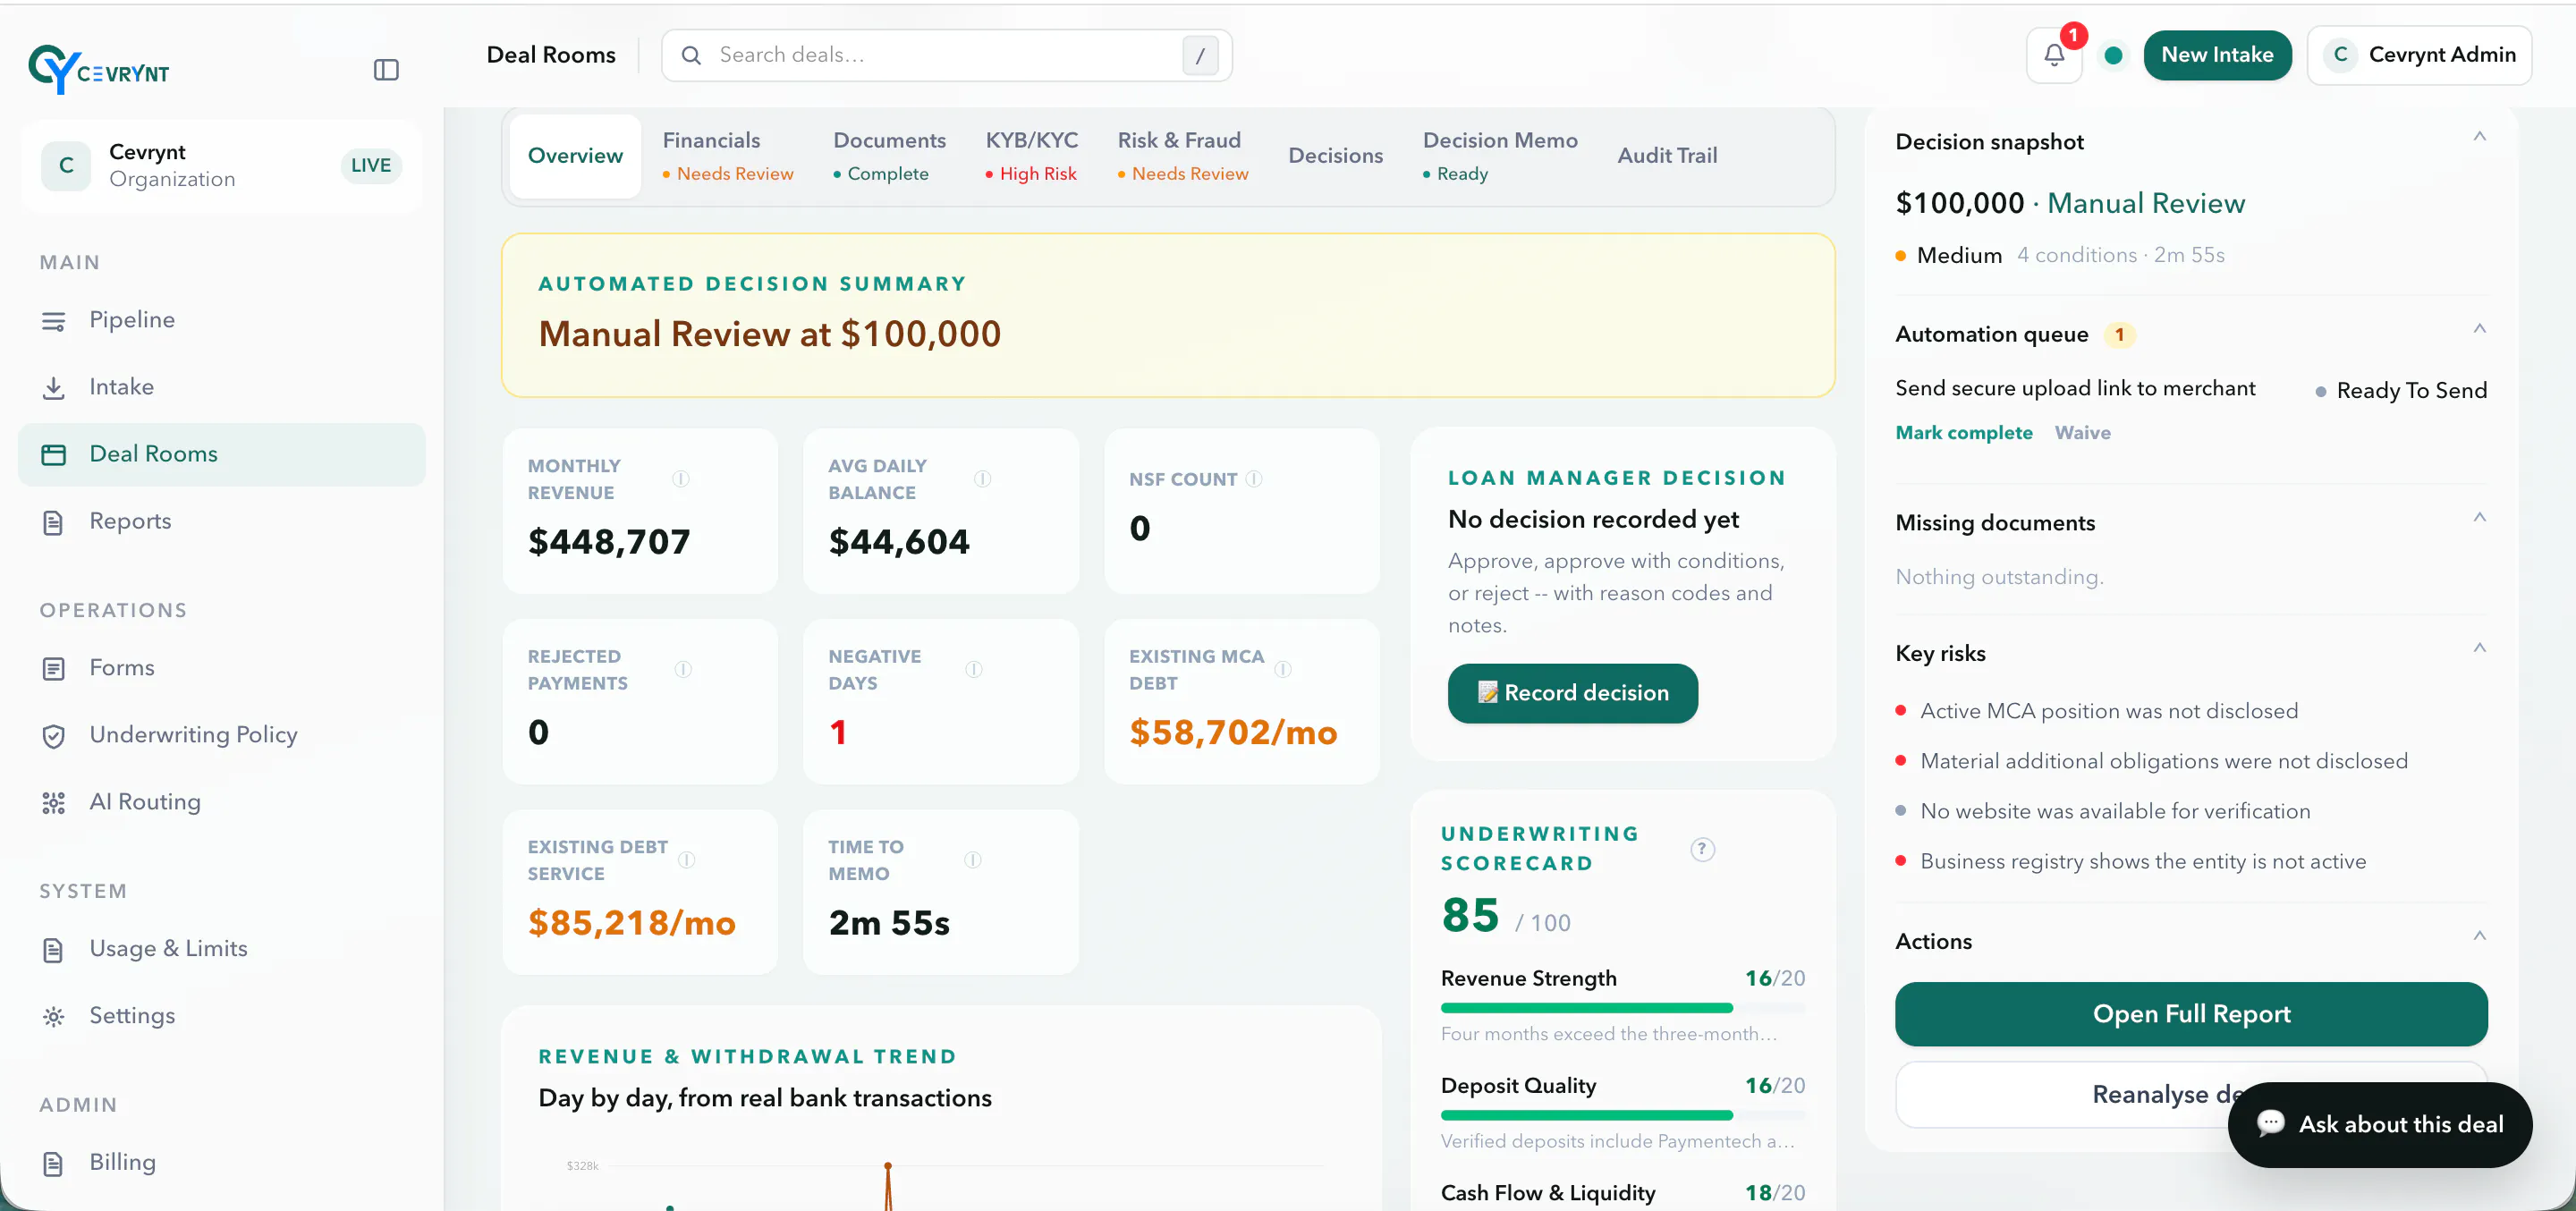Click the Cevrynt logo
This screenshot has width=2576, height=1211.
(99, 70)
